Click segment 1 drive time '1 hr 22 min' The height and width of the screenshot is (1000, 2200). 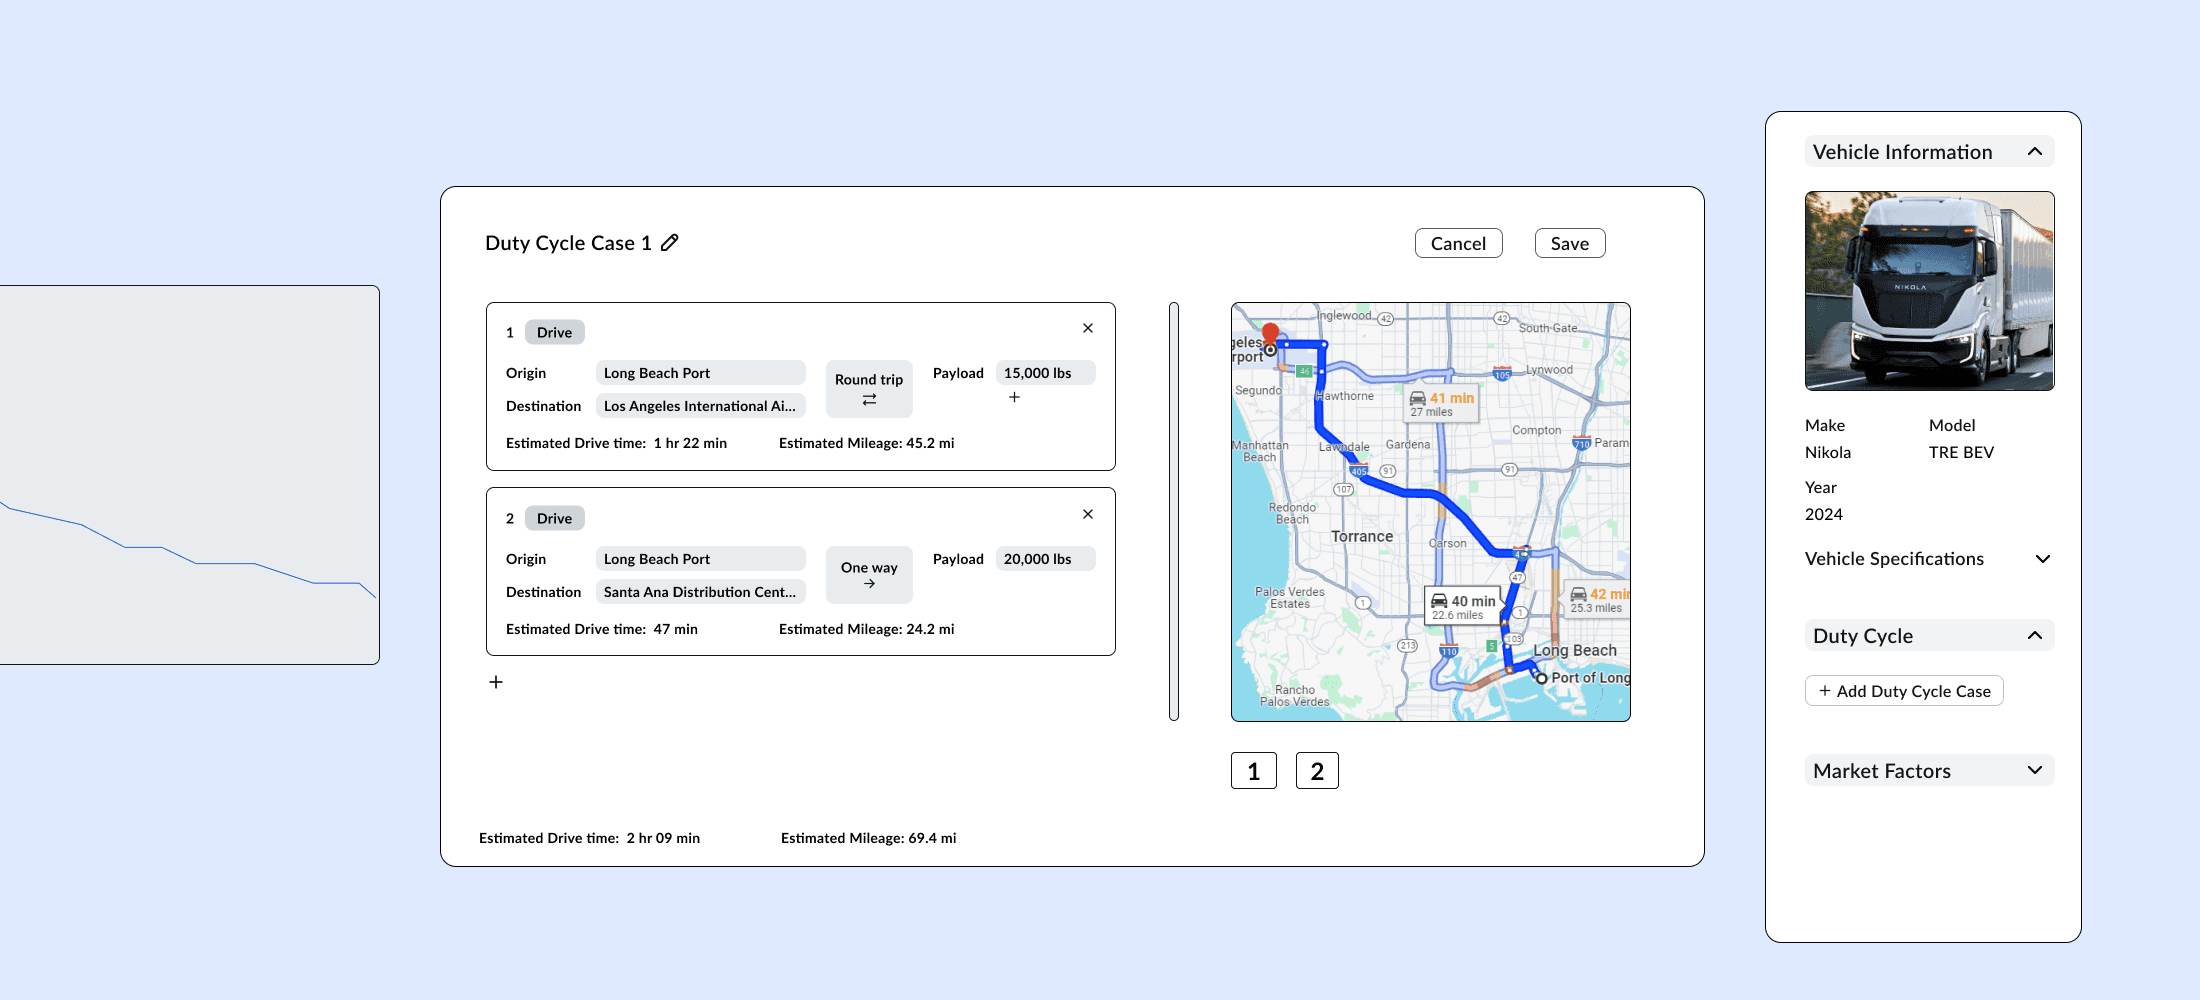690,443
